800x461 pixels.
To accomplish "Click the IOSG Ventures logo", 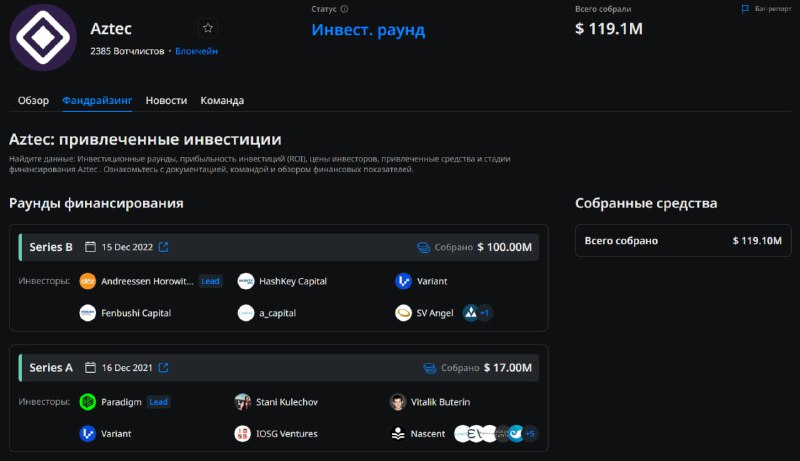I will 243,433.
